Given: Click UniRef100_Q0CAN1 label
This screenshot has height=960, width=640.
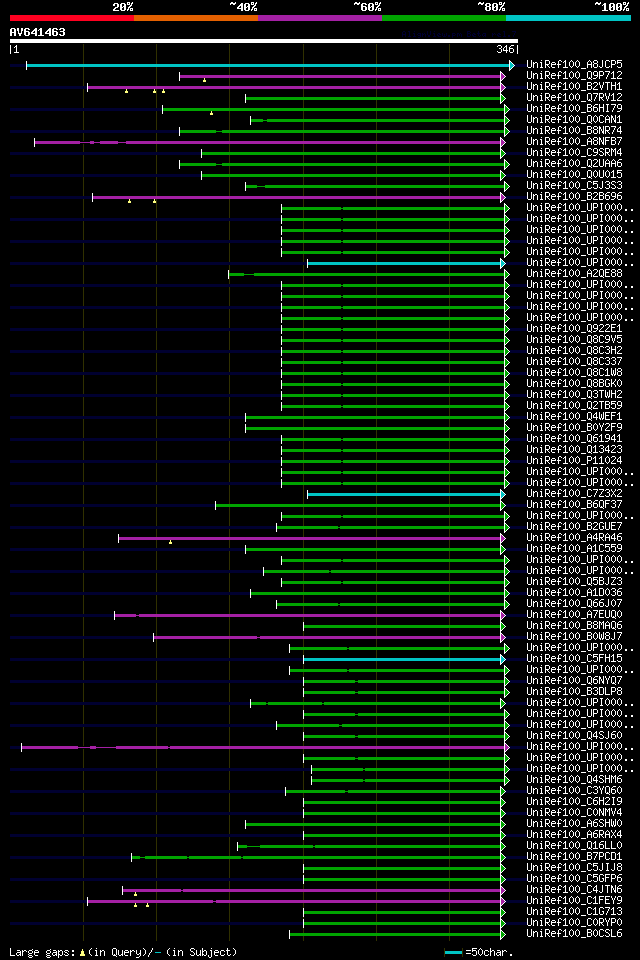Looking at the screenshot, I should pos(574,119).
